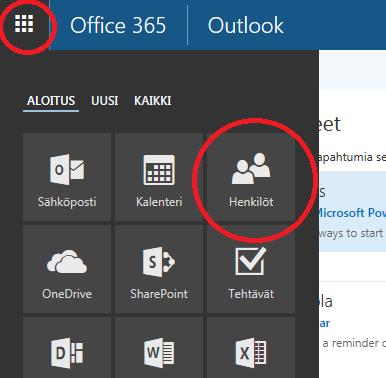The image size is (386, 378).
Task: Open the Delve tile with D icon
Action: pyautogui.click(x=67, y=348)
